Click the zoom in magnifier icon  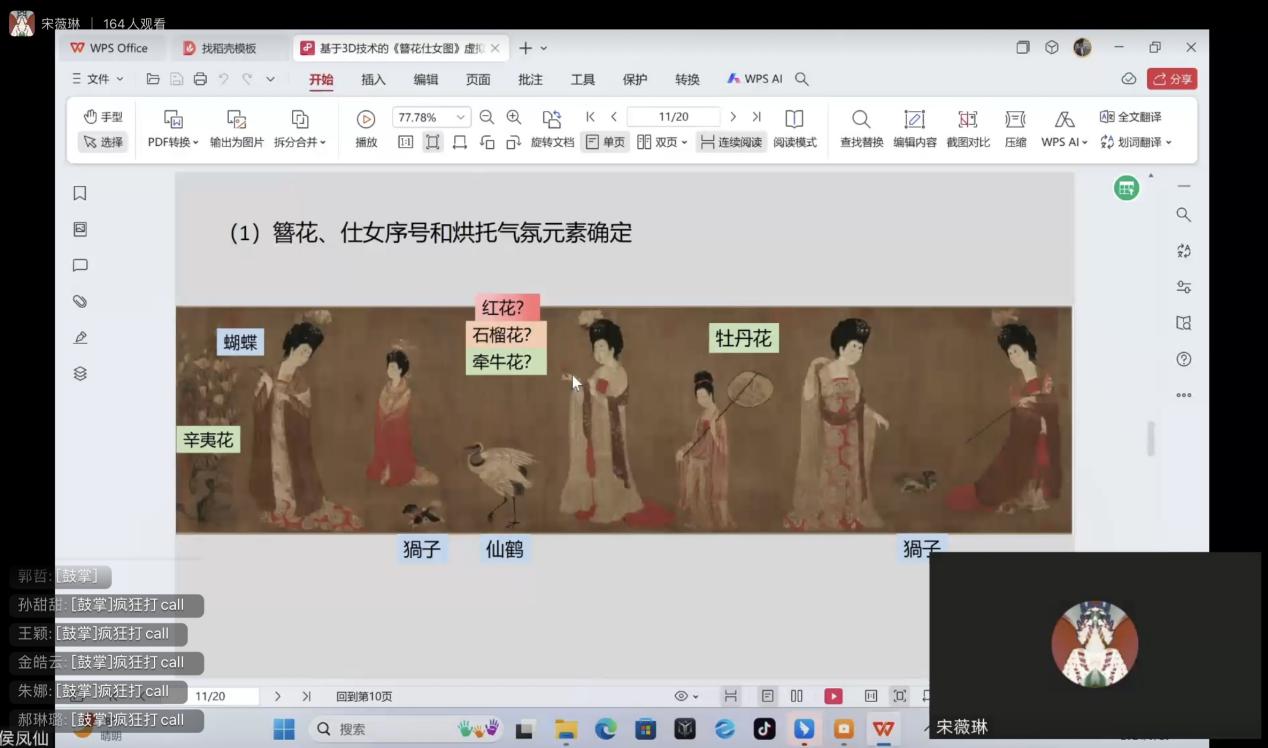514,117
